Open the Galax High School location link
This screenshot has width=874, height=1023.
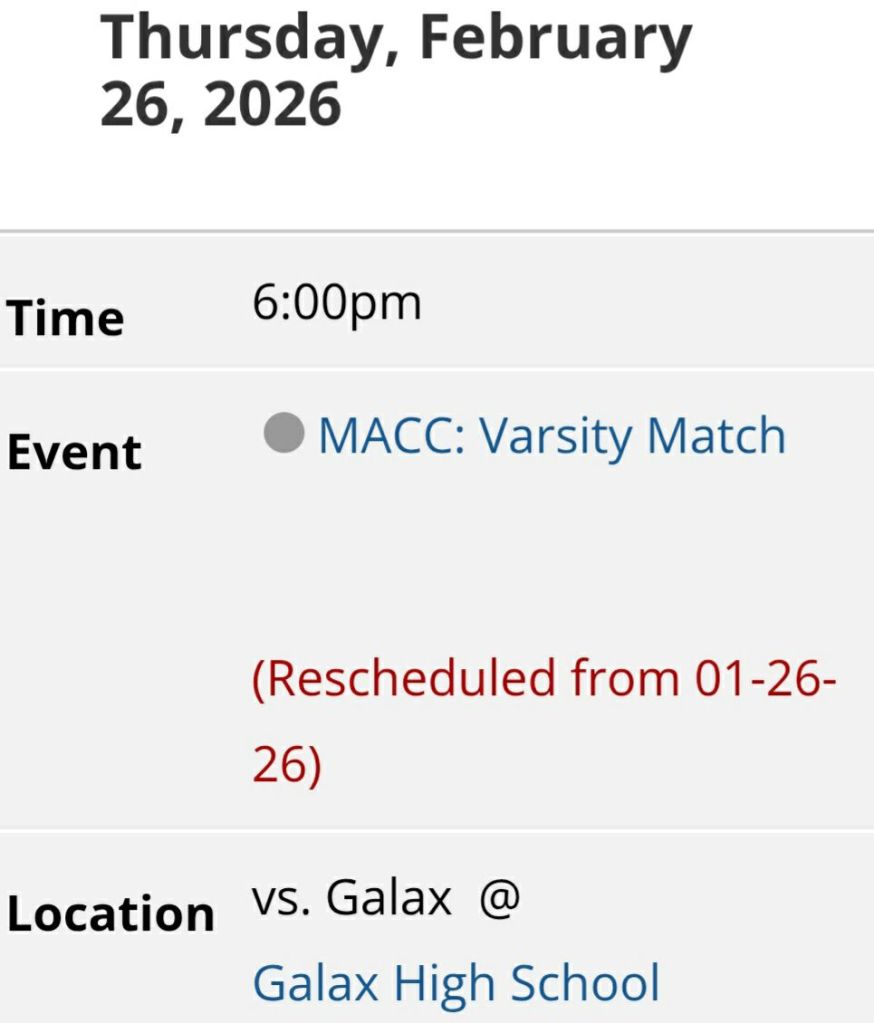coord(456,982)
